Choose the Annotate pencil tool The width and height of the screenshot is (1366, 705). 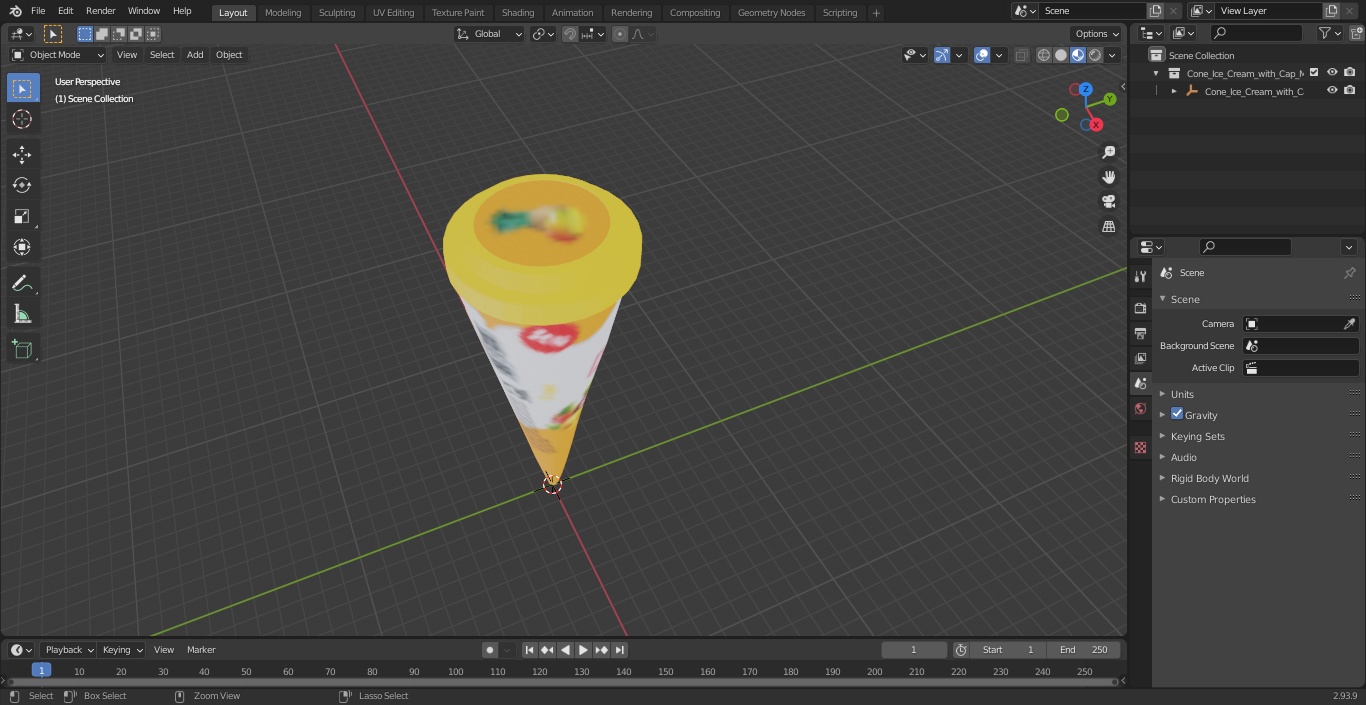coord(22,284)
